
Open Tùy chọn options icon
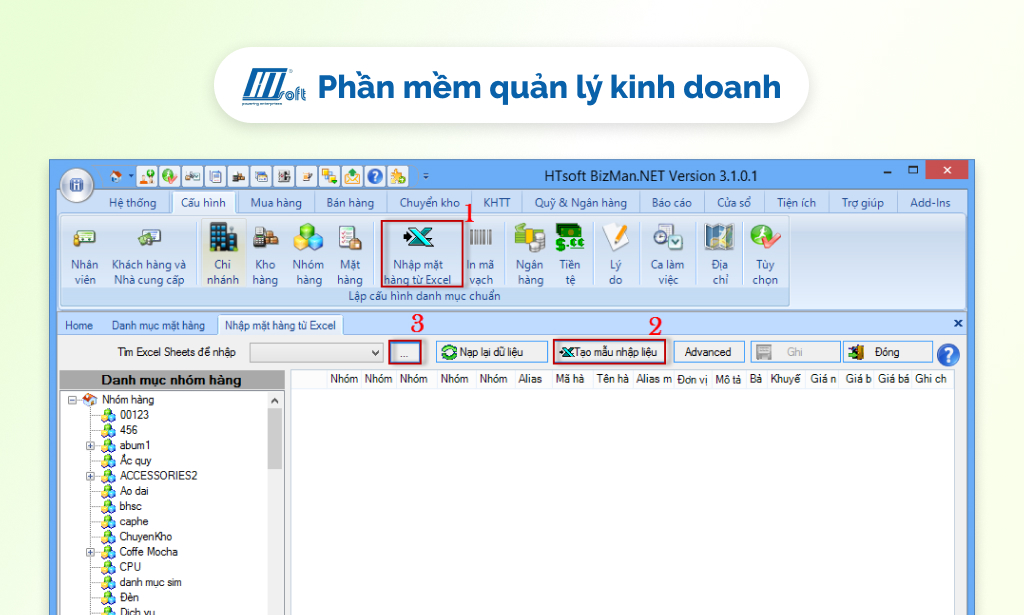[x=765, y=255]
